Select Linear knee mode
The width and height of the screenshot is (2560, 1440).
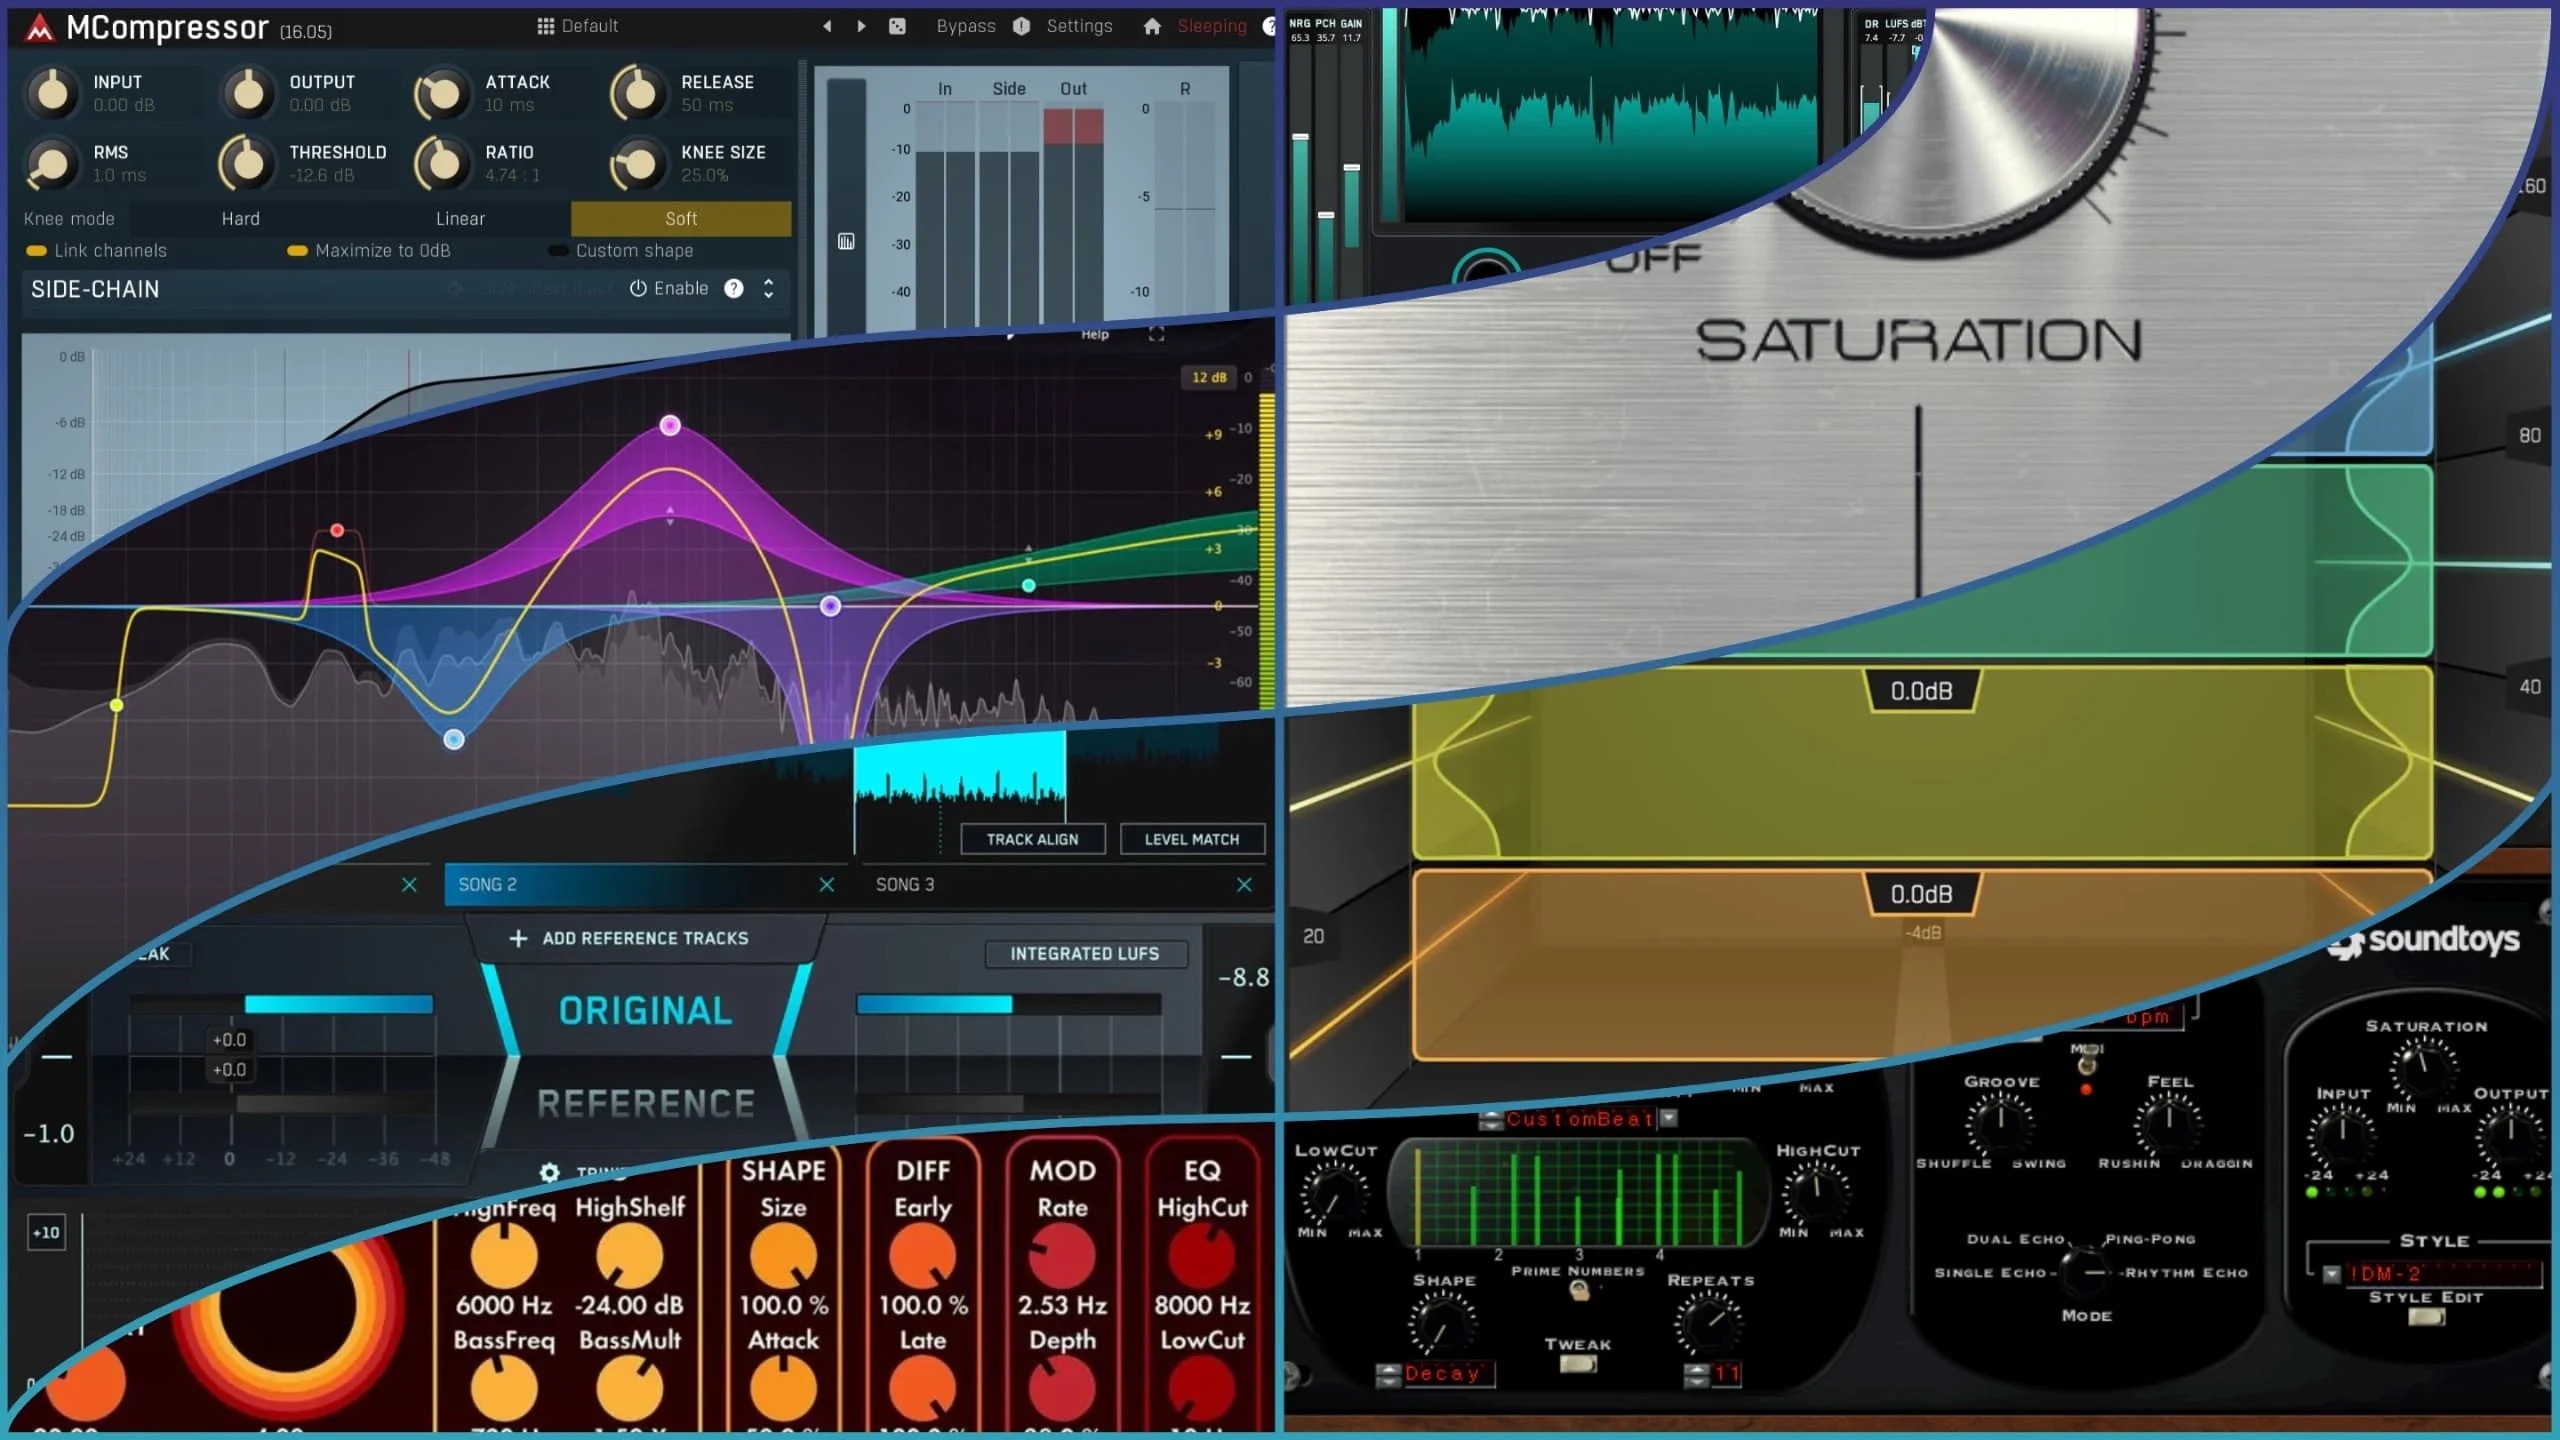tap(460, 219)
